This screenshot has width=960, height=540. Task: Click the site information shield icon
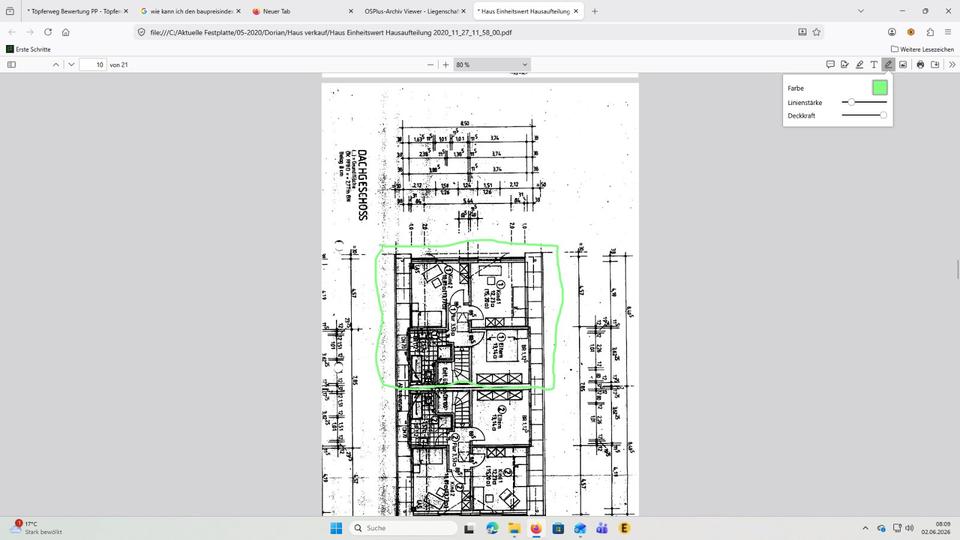click(x=141, y=32)
